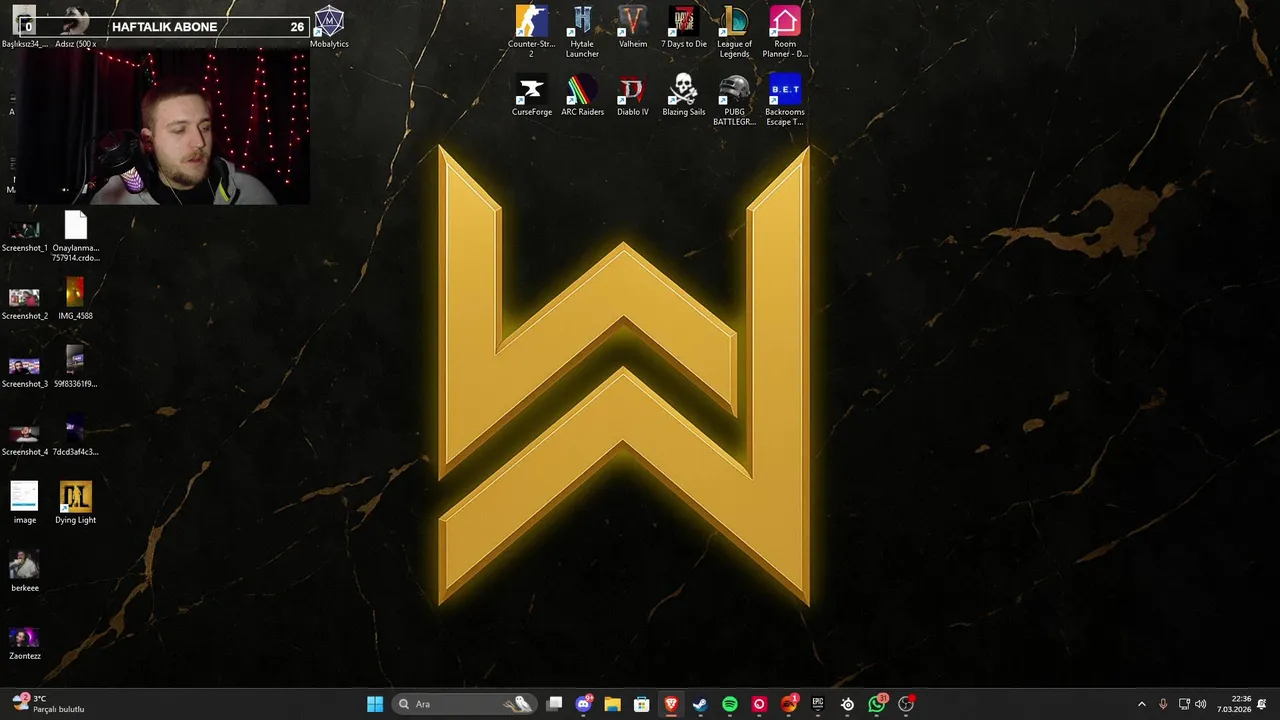
Task: Launch the Hytale Launcher shortcut
Action: click(x=582, y=31)
